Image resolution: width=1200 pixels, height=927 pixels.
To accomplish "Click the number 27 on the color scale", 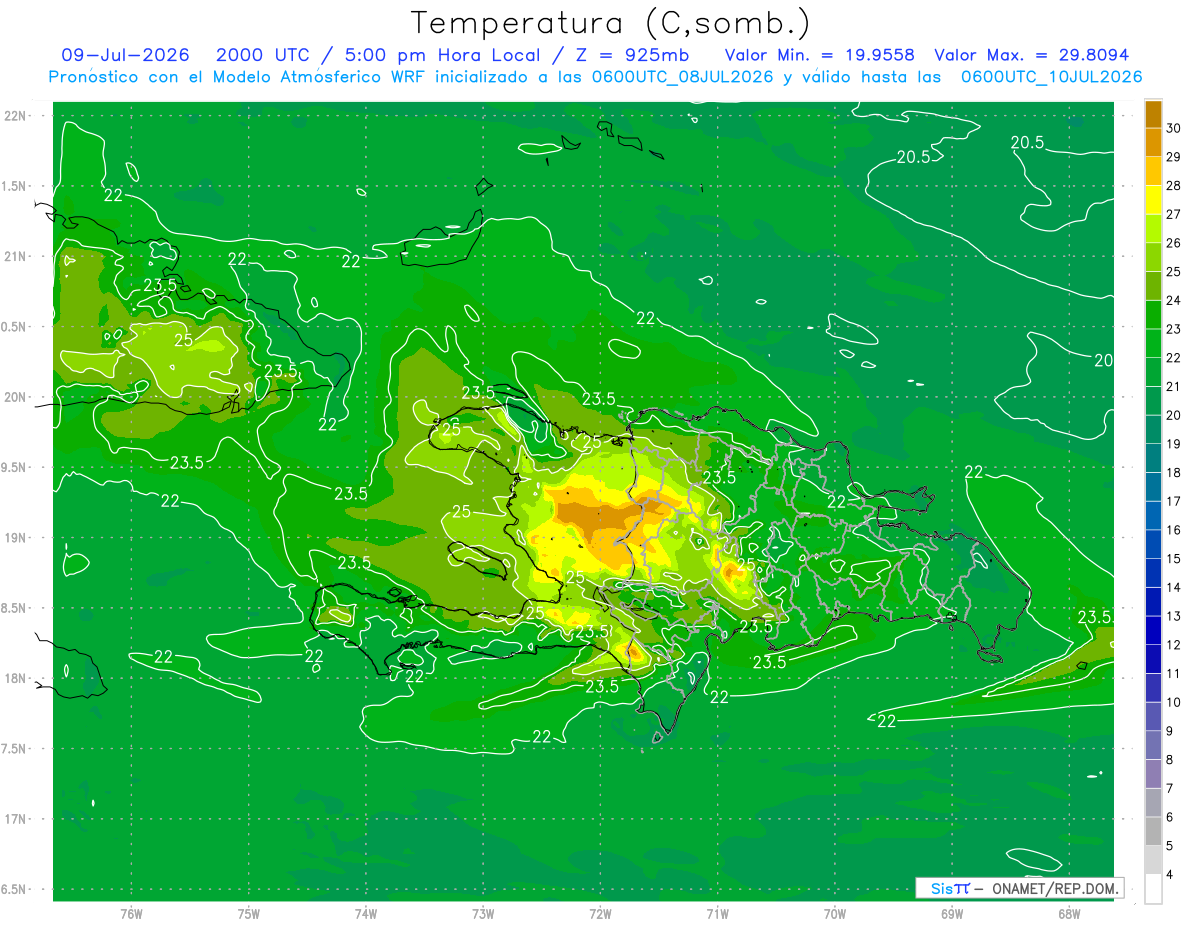I will pyautogui.click(x=1174, y=214).
